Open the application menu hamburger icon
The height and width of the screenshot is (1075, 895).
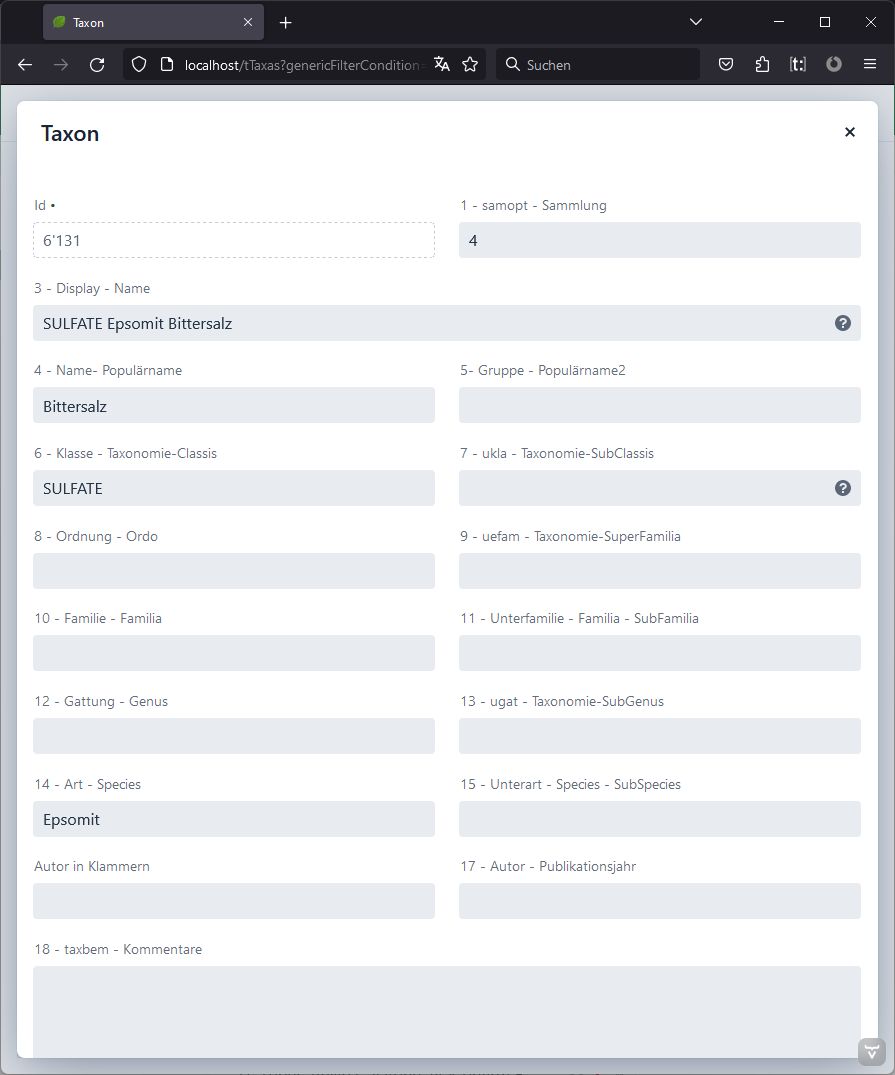click(870, 64)
